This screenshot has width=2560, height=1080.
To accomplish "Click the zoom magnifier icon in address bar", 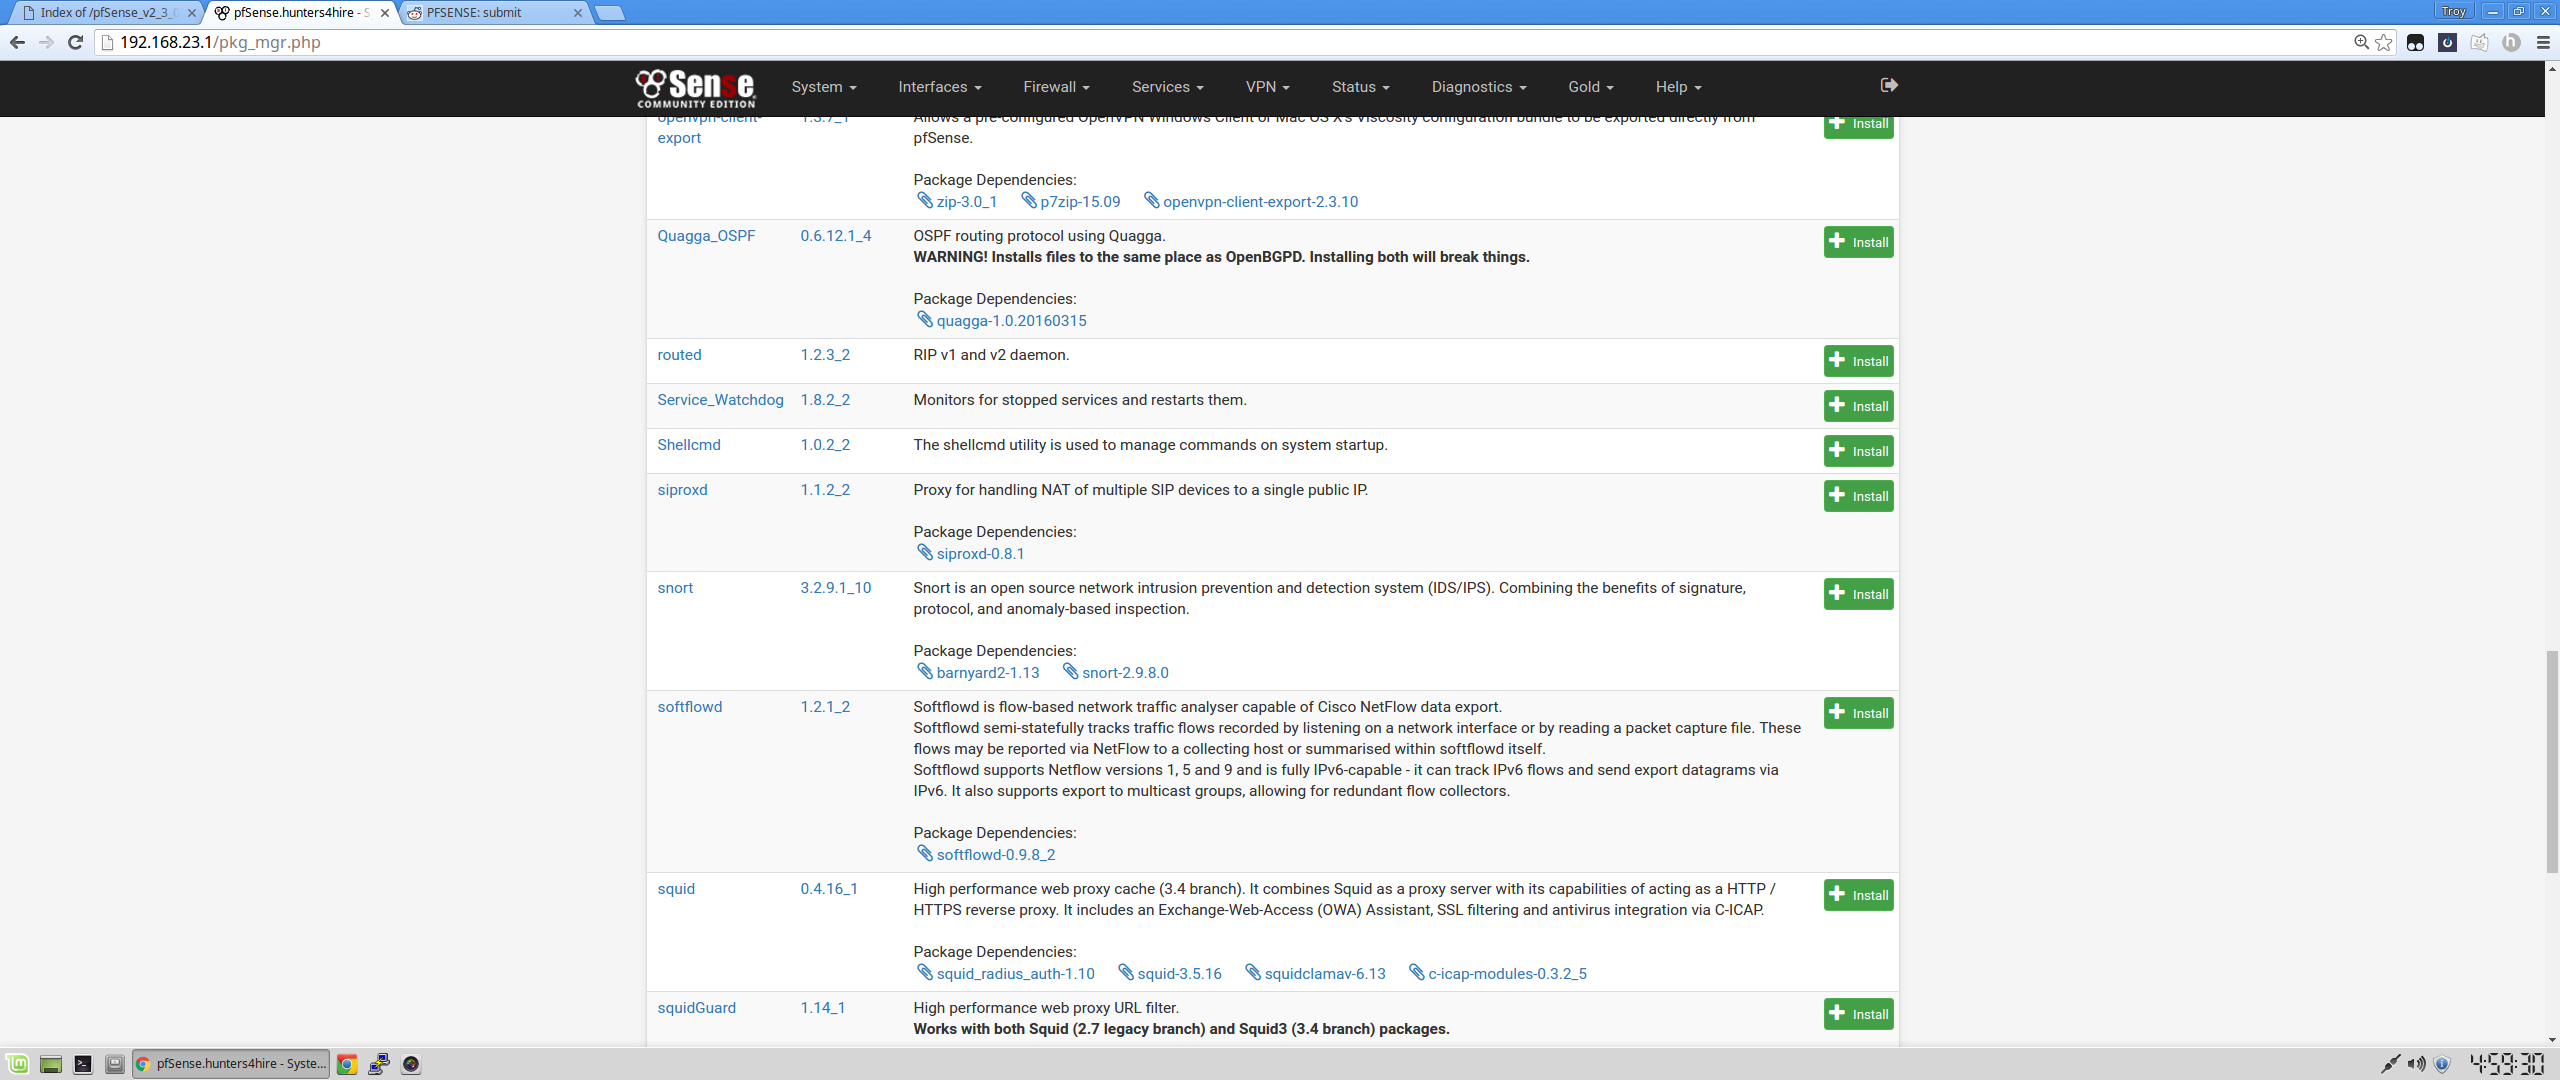I will tap(2361, 42).
